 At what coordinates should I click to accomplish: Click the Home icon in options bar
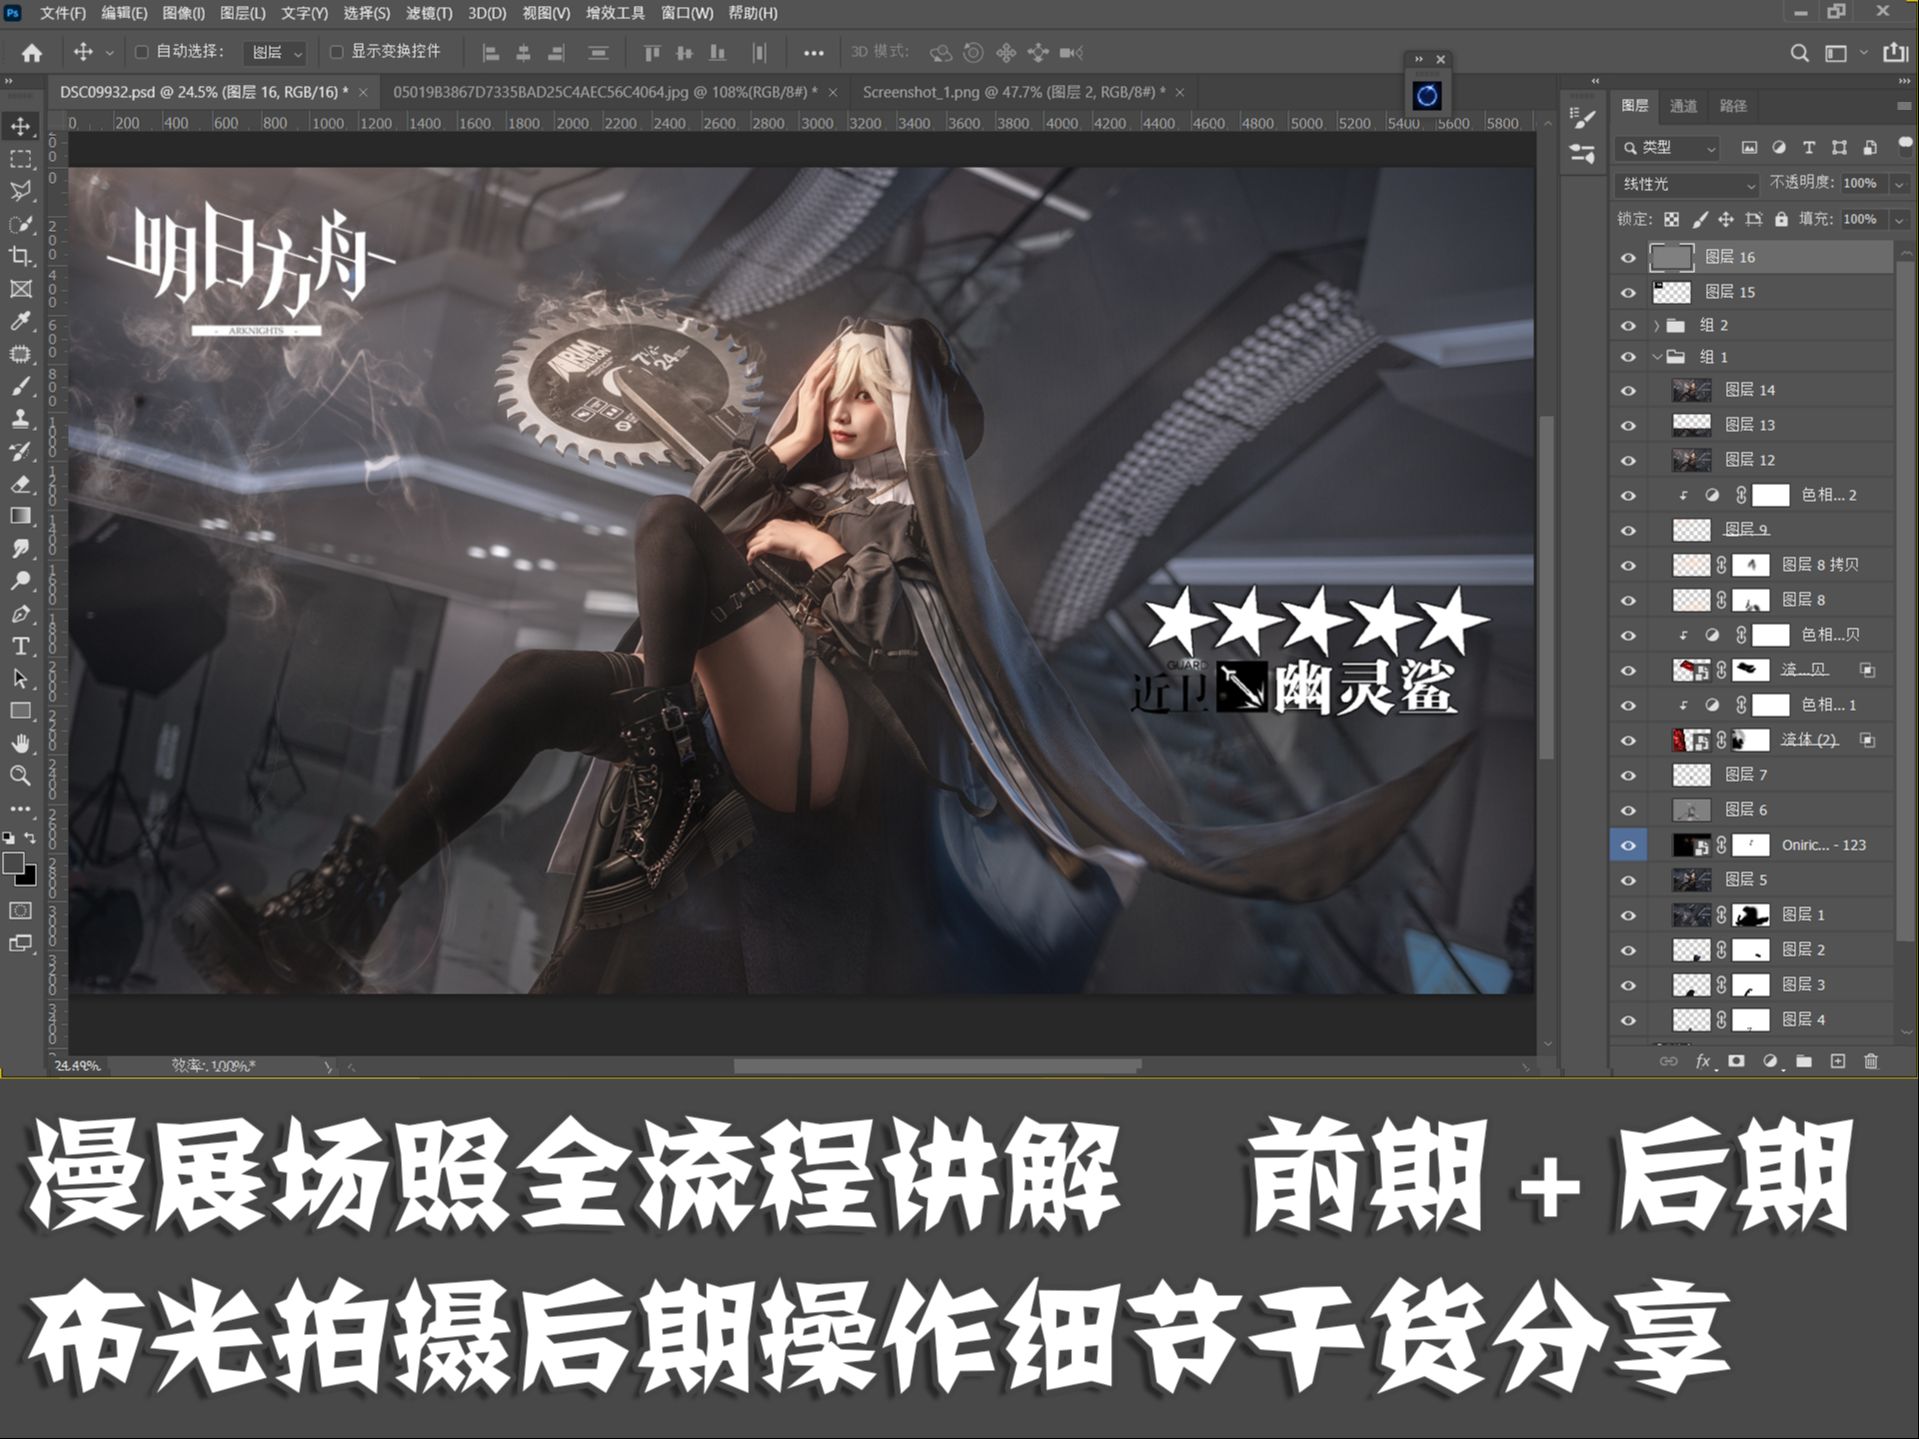coord(32,53)
